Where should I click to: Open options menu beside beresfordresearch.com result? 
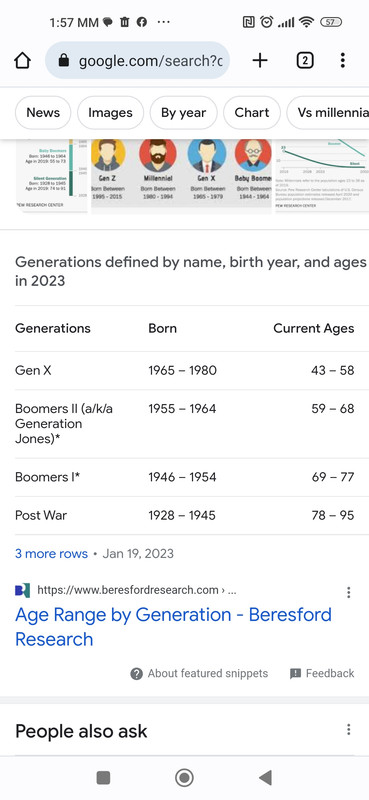click(x=349, y=592)
